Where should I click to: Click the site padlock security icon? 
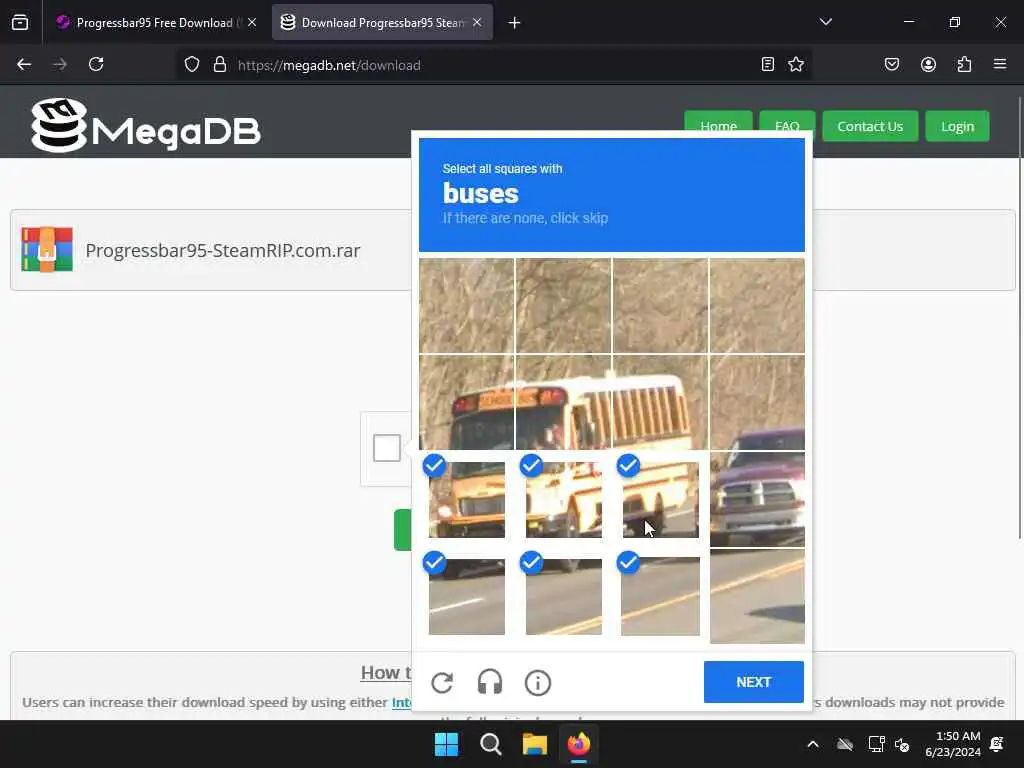[x=220, y=65]
